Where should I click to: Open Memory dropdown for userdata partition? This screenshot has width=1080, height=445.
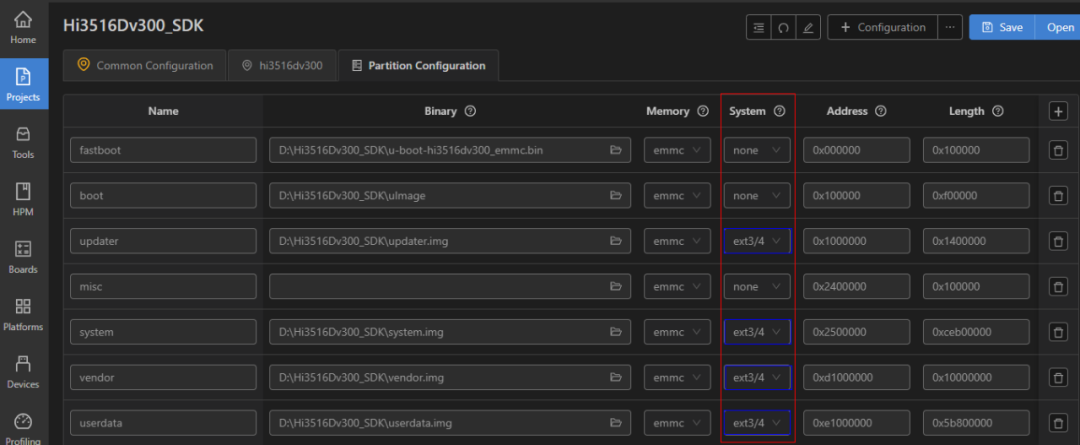(x=677, y=423)
